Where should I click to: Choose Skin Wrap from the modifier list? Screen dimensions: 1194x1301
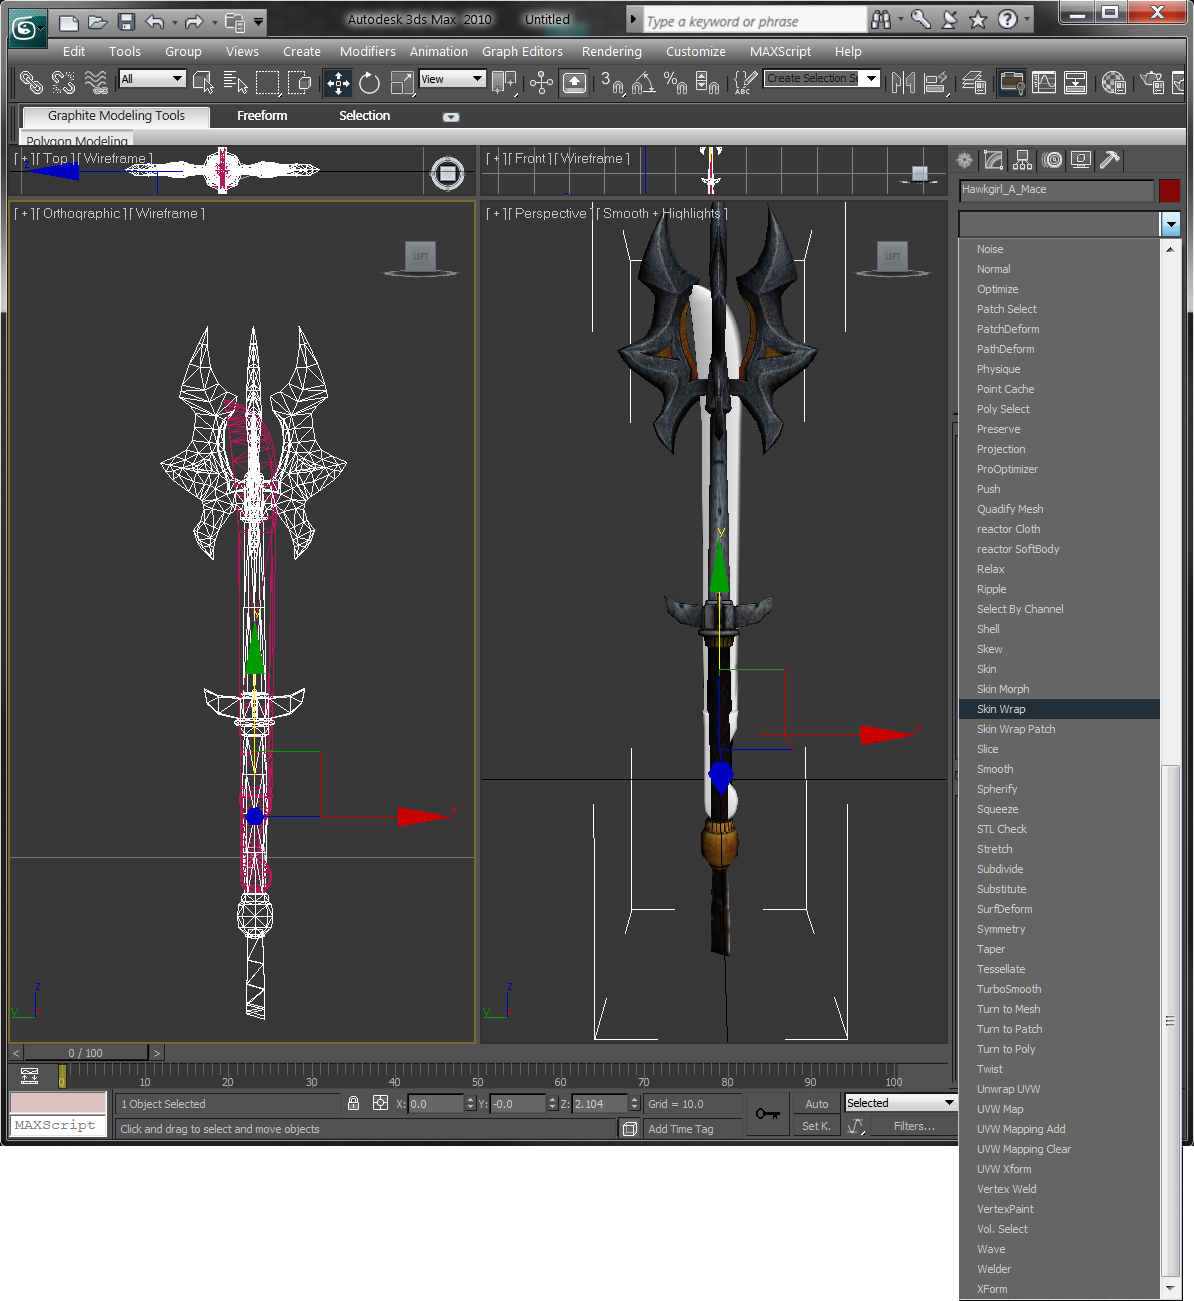tap(1001, 709)
